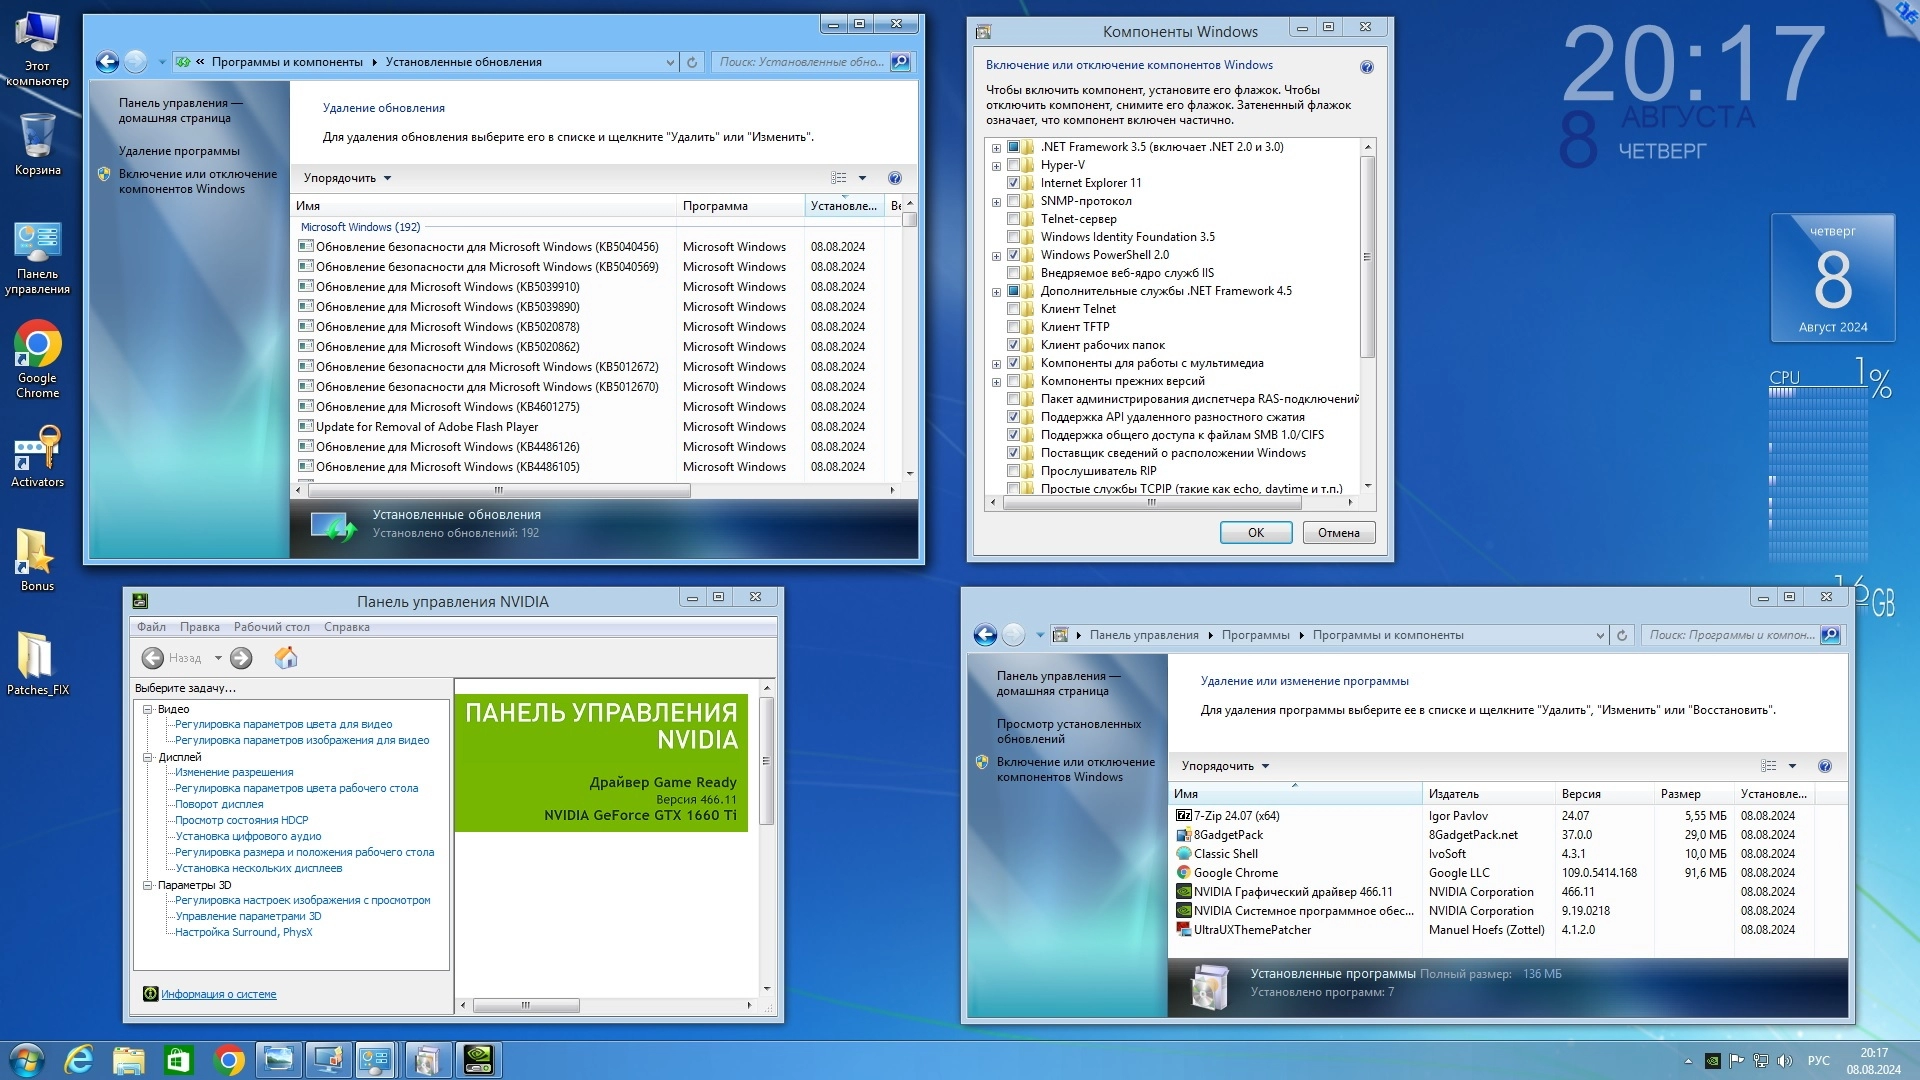This screenshot has height=1080, width=1920.
Task: Click the NVIDIA forward arrow button
Action: [241, 658]
